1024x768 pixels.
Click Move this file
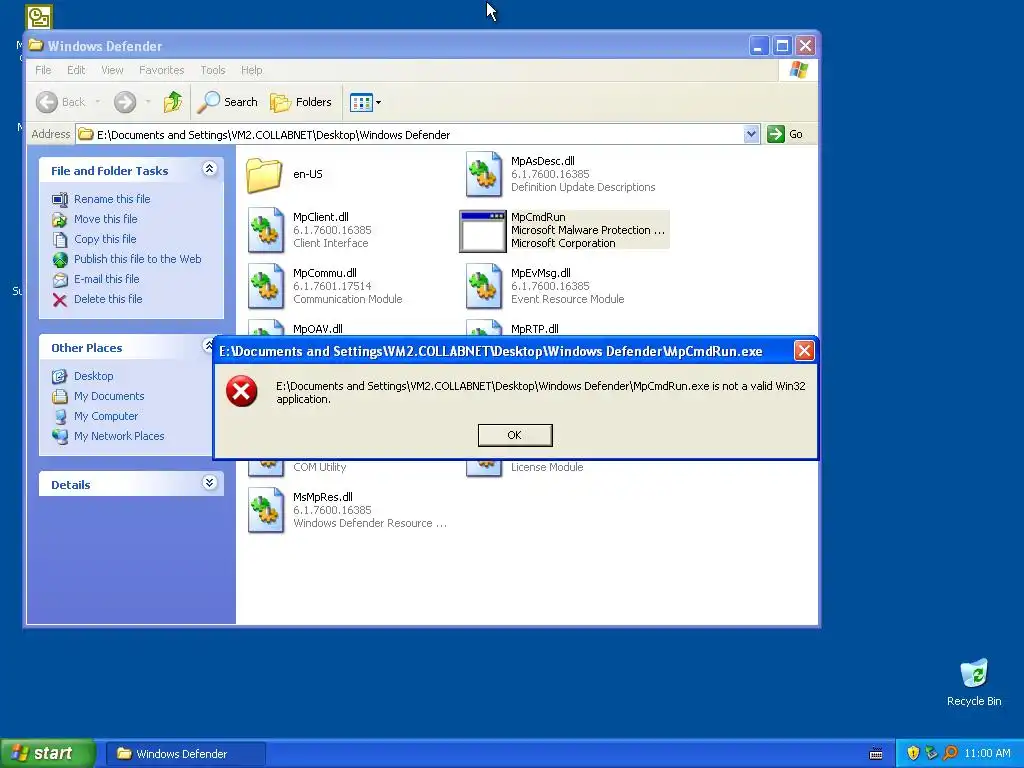point(105,219)
